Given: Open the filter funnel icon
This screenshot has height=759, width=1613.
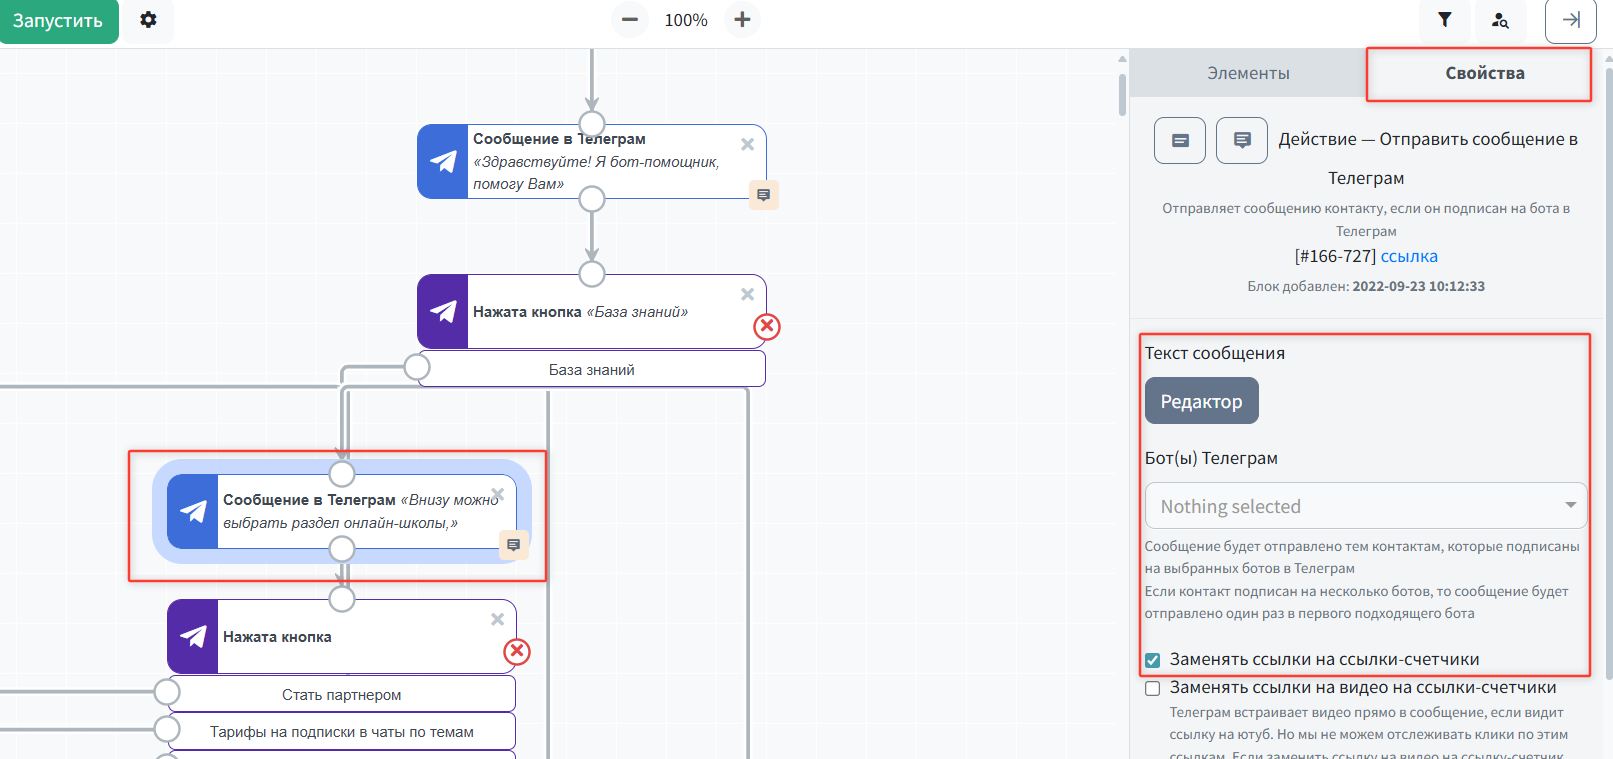Looking at the screenshot, I should (1444, 20).
